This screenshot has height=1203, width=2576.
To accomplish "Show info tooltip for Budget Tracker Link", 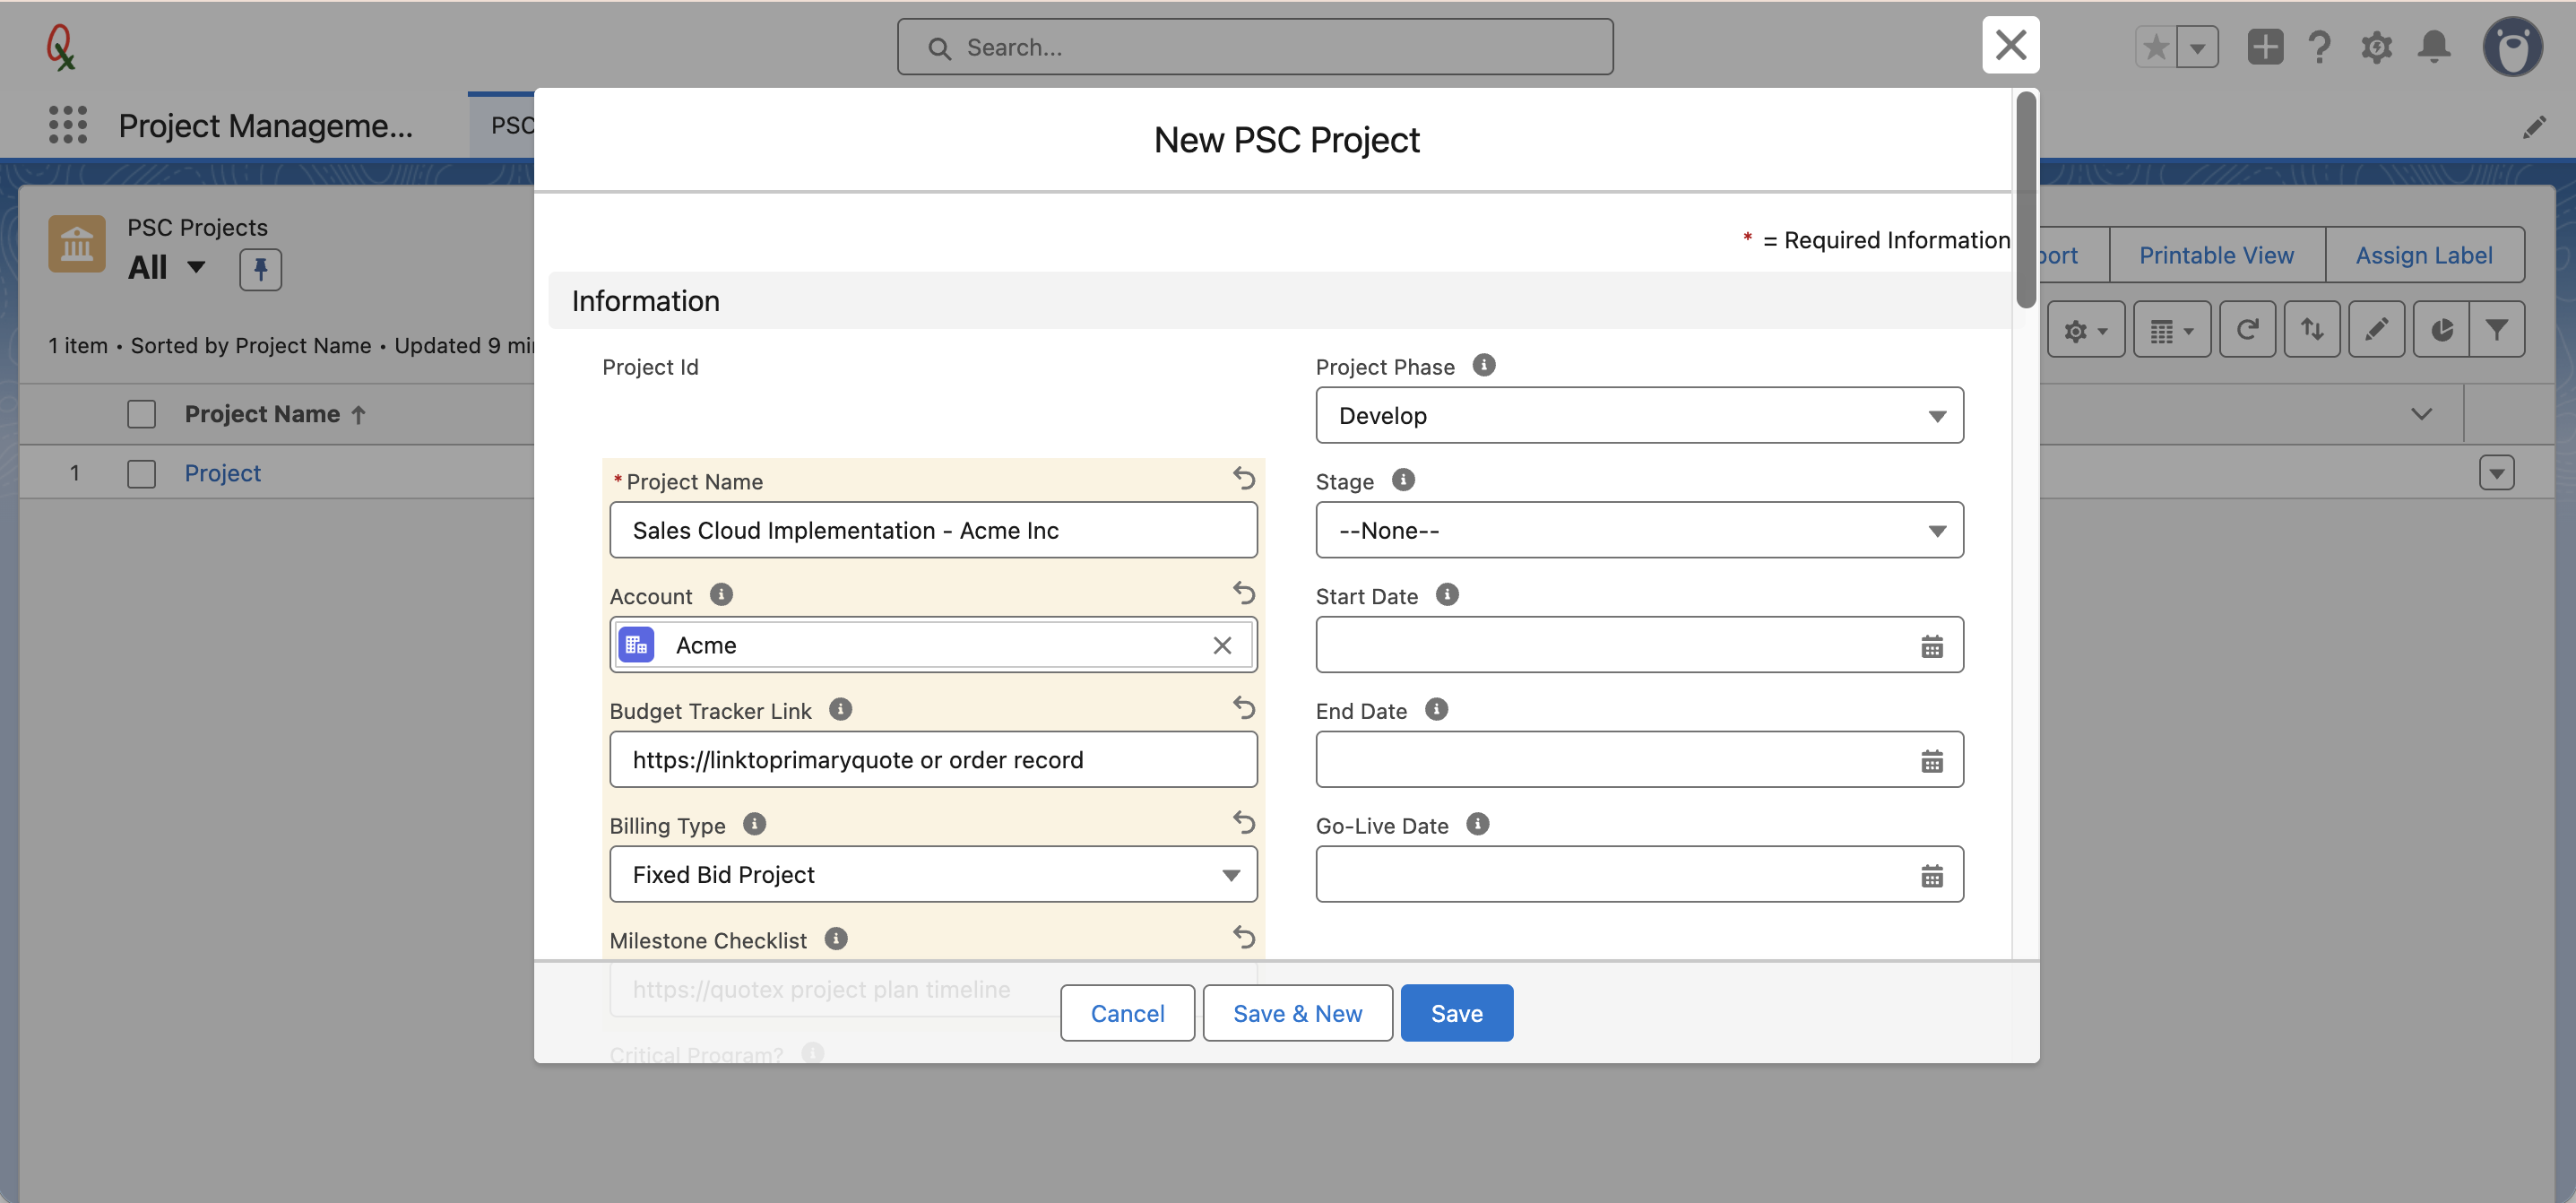I will click(840, 710).
